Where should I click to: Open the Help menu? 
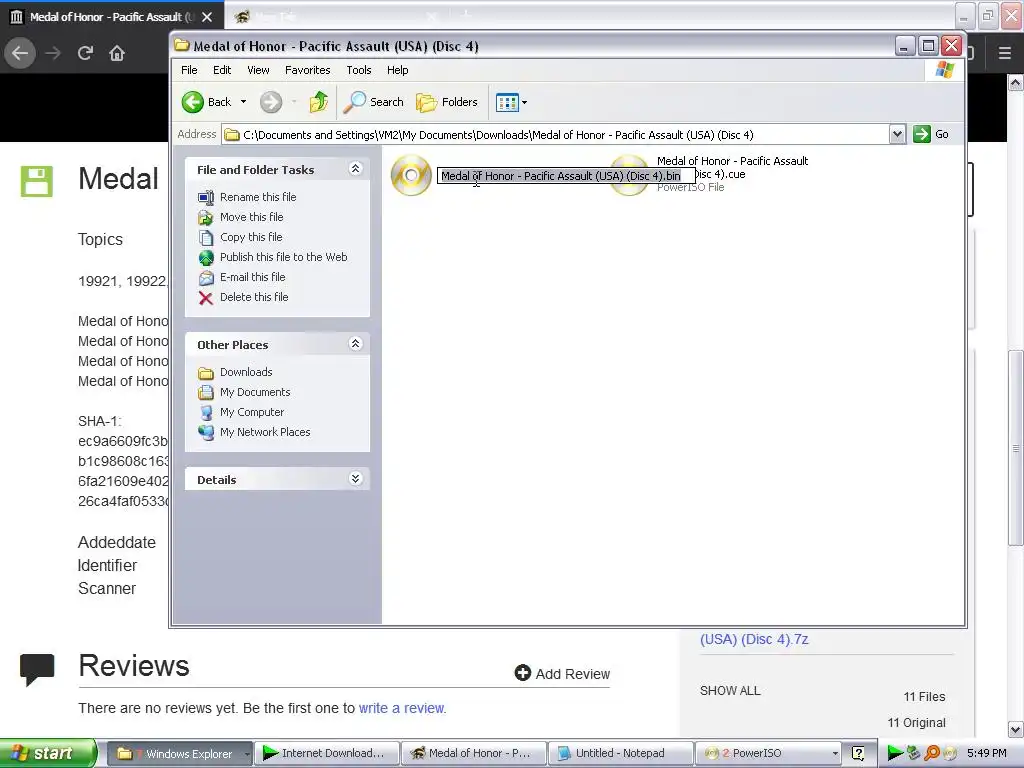(397, 70)
